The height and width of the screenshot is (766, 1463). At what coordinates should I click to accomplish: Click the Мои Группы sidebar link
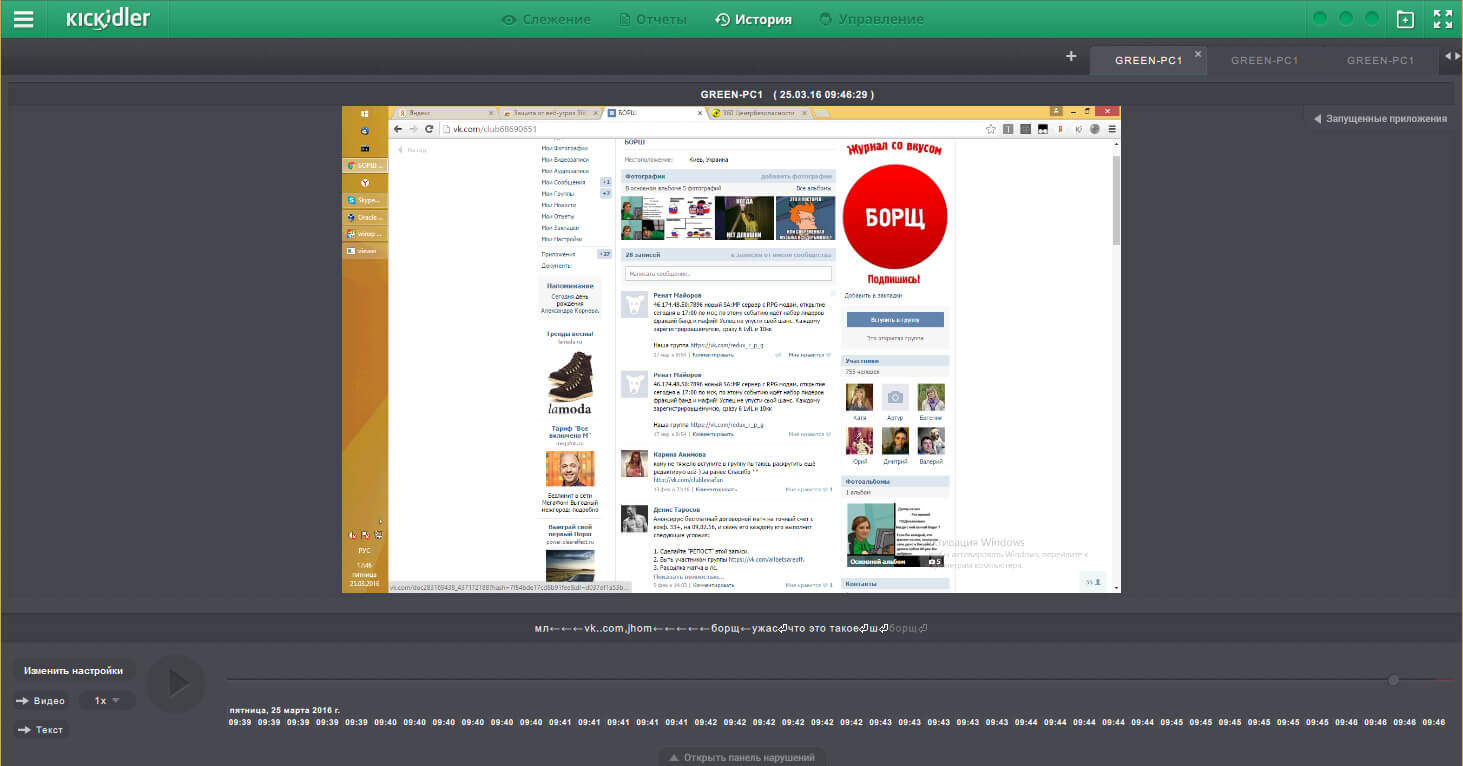tap(558, 193)
